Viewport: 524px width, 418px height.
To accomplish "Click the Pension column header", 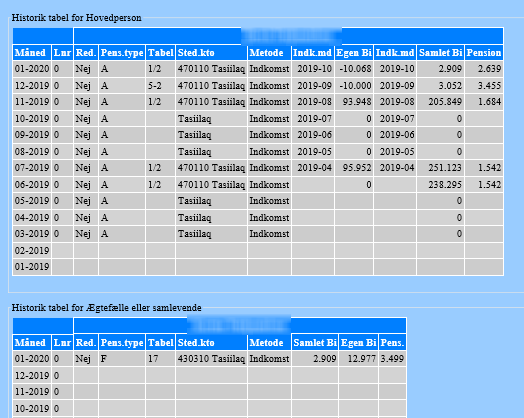I will 484,53.
